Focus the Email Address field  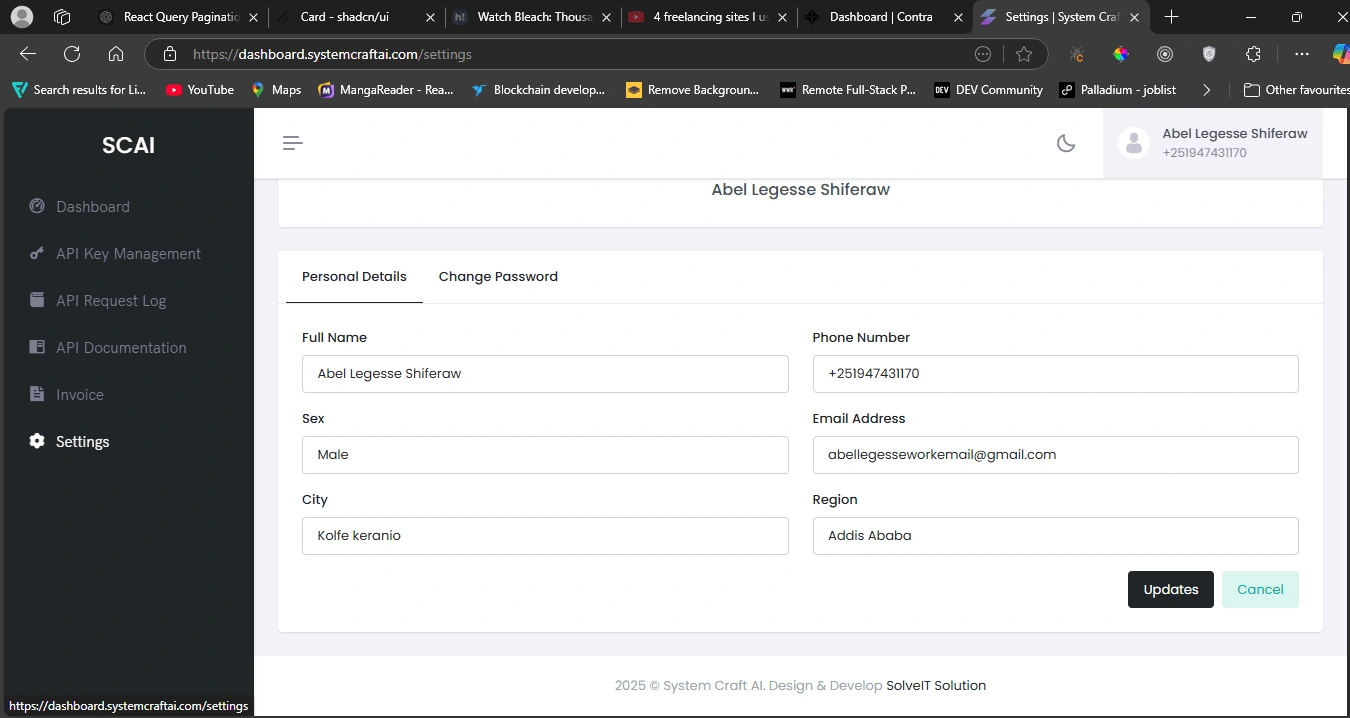click(1054, 455)
